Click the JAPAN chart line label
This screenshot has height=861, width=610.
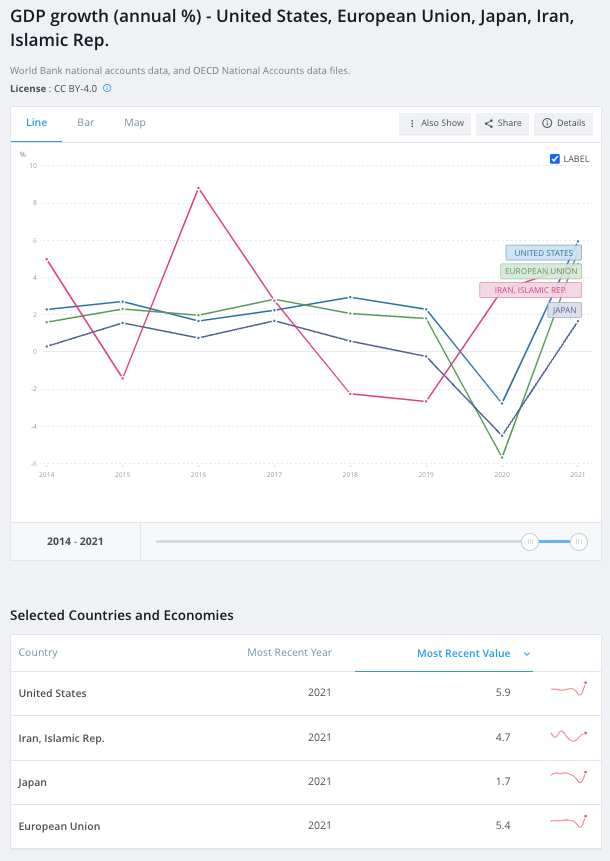(x=564, y=310)
